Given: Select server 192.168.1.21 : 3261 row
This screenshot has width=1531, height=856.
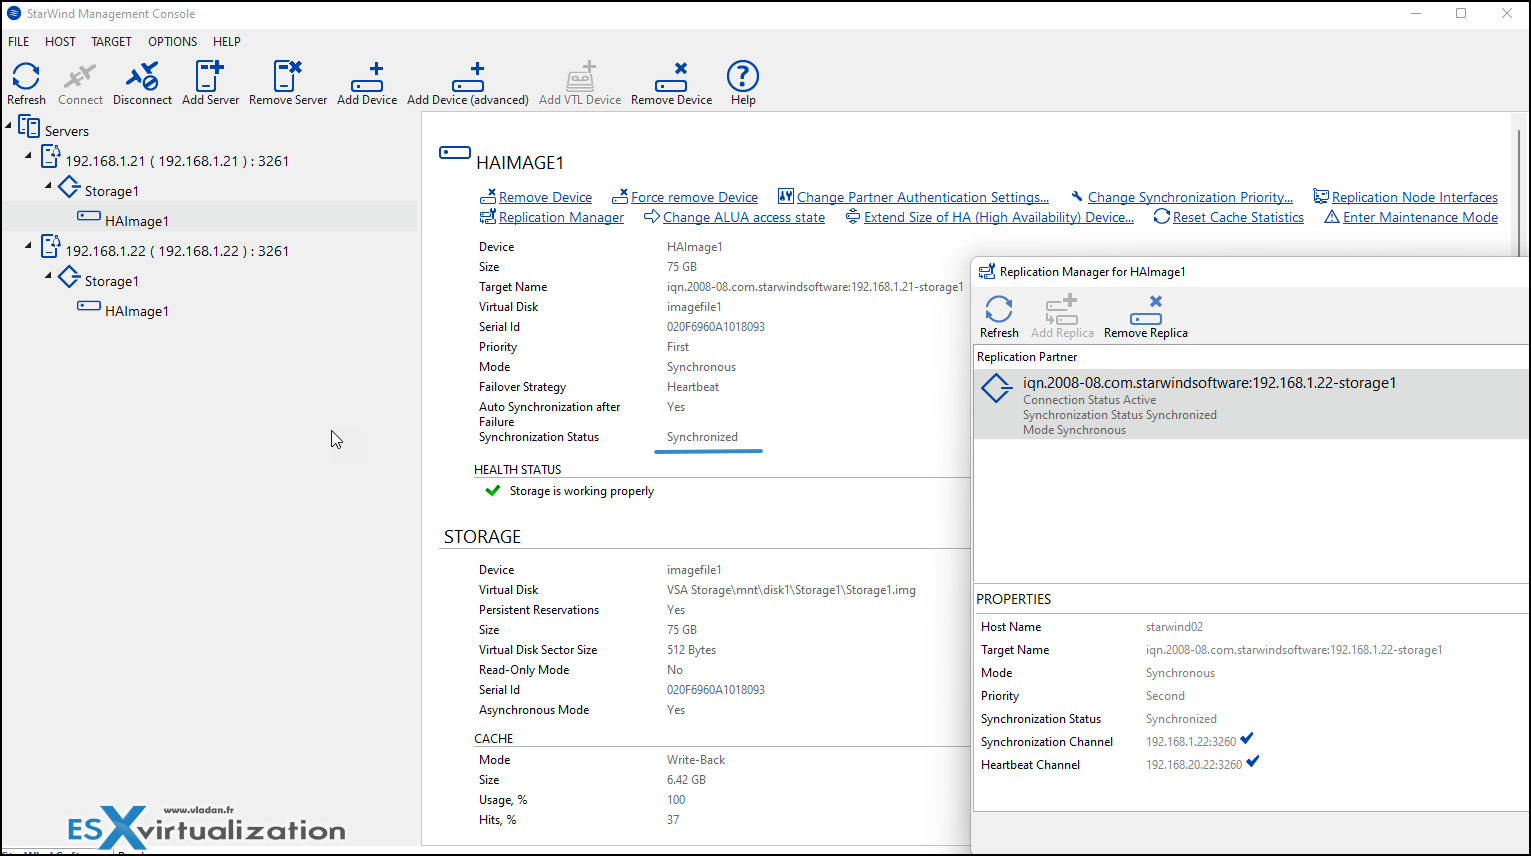Looking at the screenshot, I should [177, 161].
